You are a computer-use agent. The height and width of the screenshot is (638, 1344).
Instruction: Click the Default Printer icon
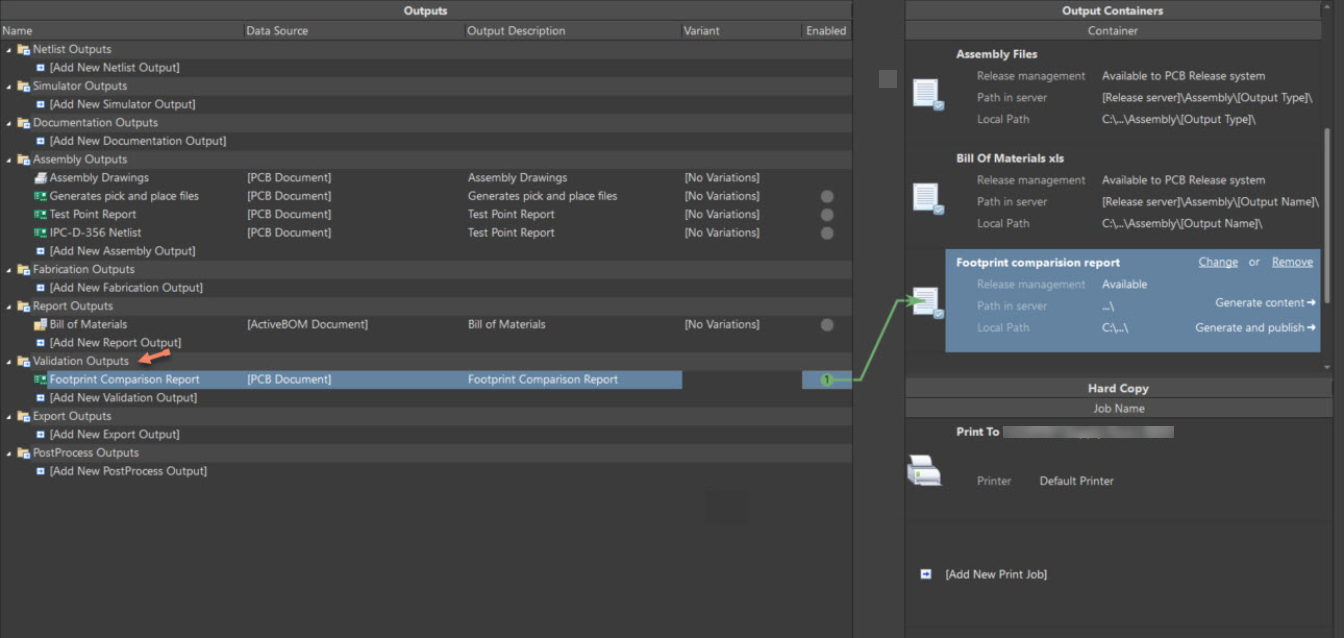(924, 470)
